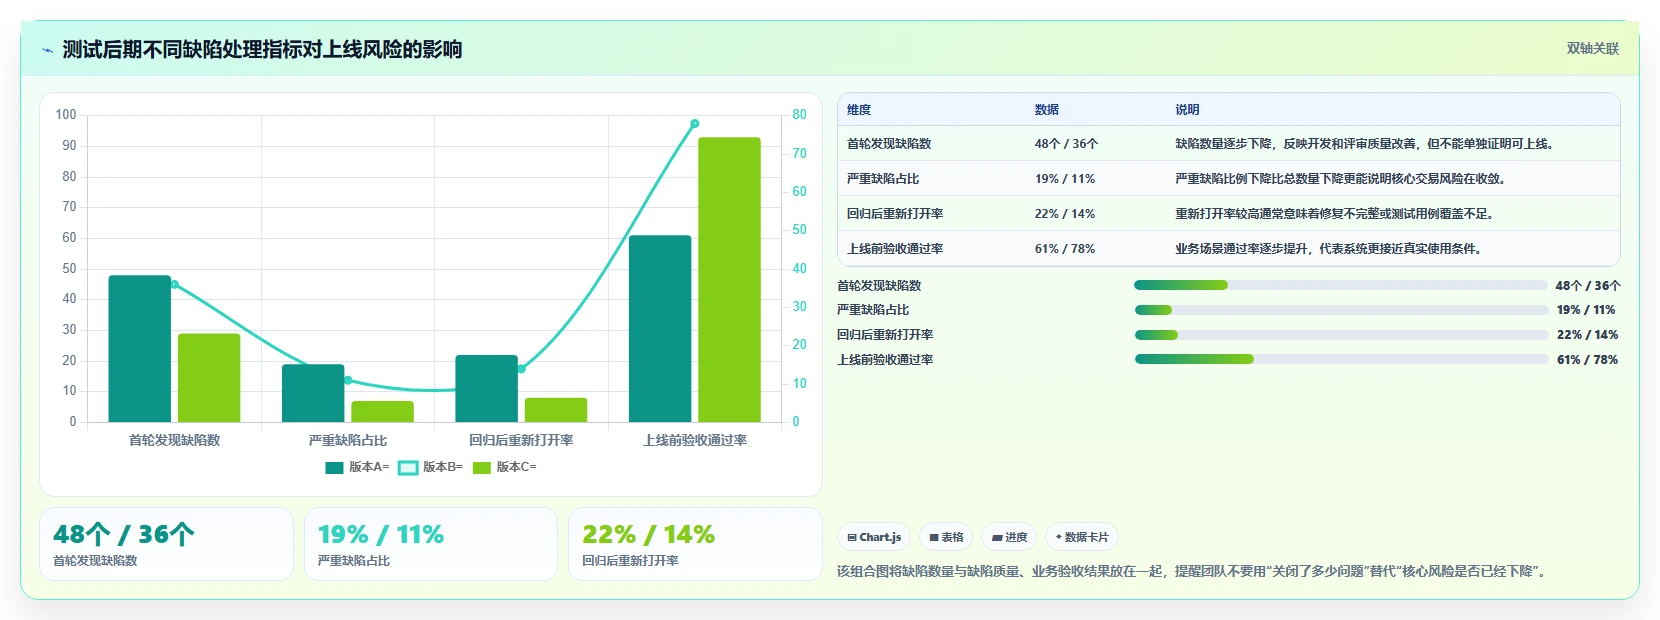
Task: Click x-axis label 首轮发现缺陷数
Action: pos(174,440)
